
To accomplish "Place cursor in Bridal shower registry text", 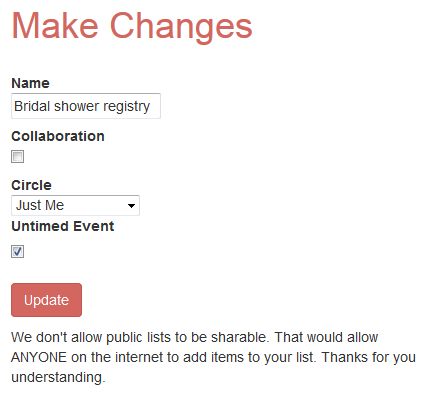I will pos(82,106).
